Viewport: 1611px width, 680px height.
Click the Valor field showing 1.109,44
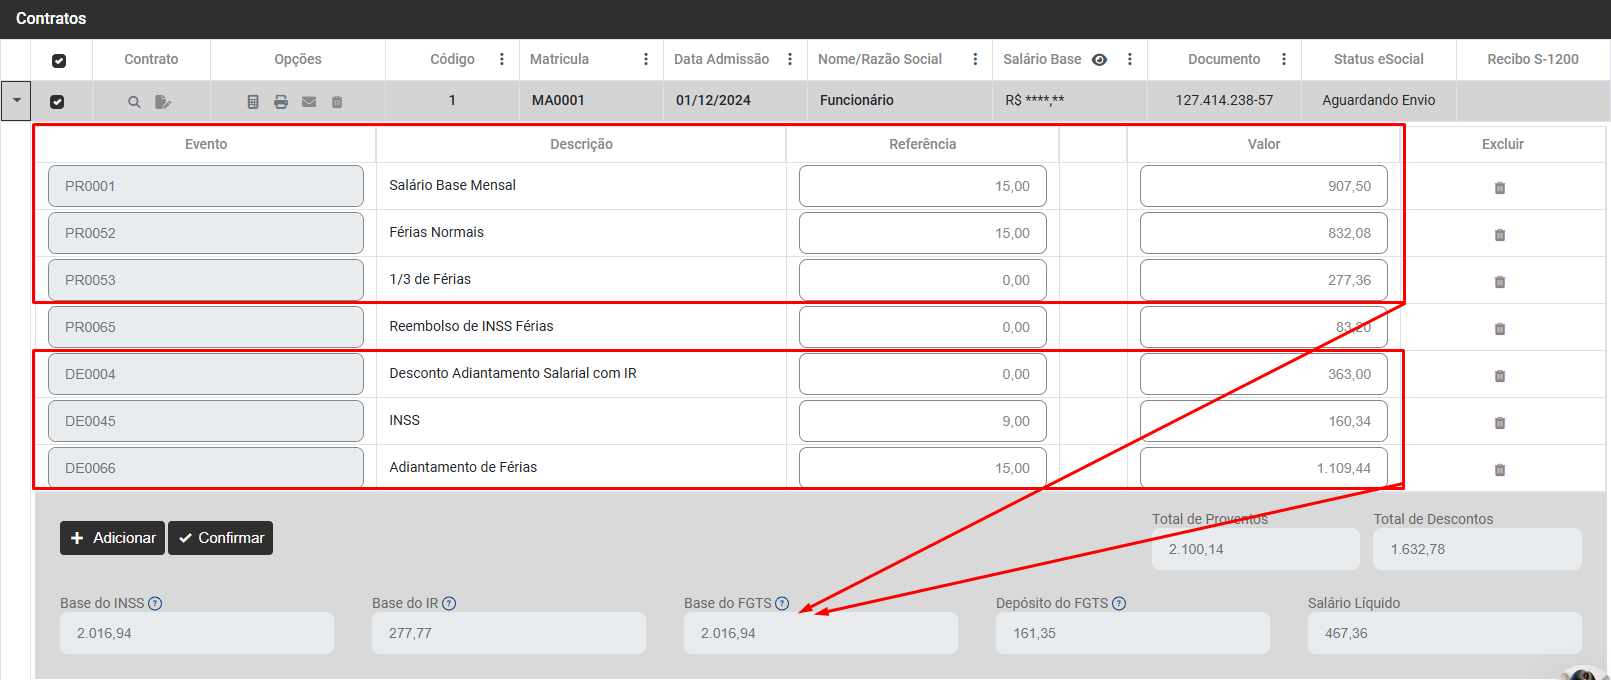click(1264, 468)
